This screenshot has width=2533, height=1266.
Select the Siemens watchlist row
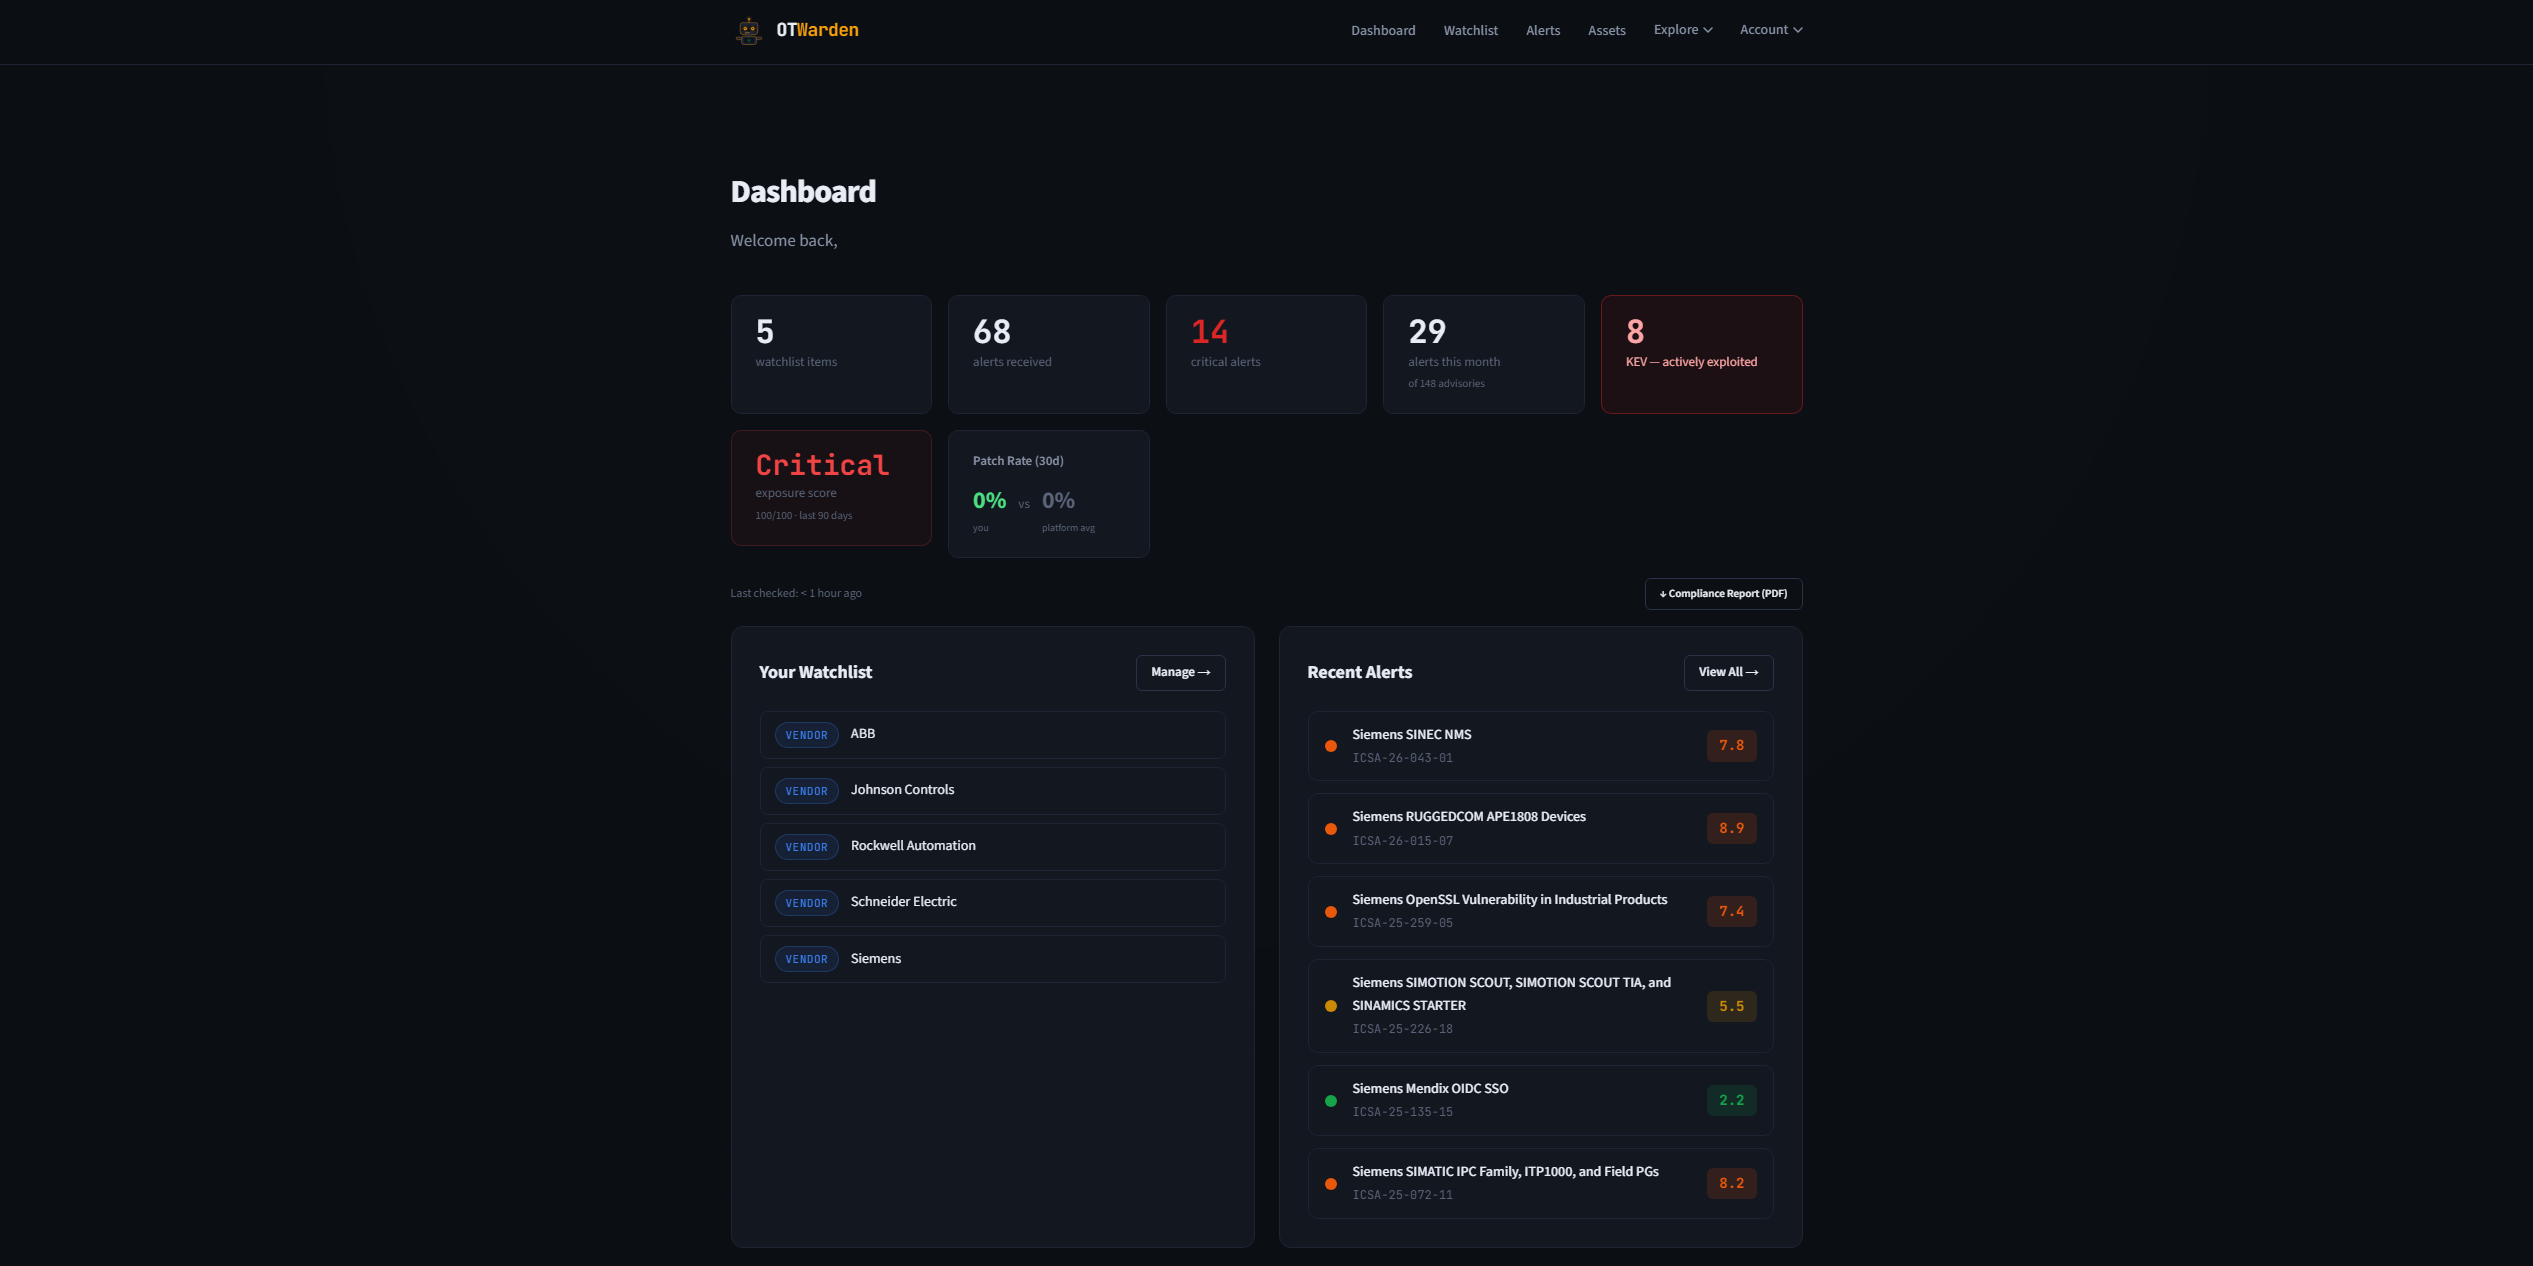point(992,959)
